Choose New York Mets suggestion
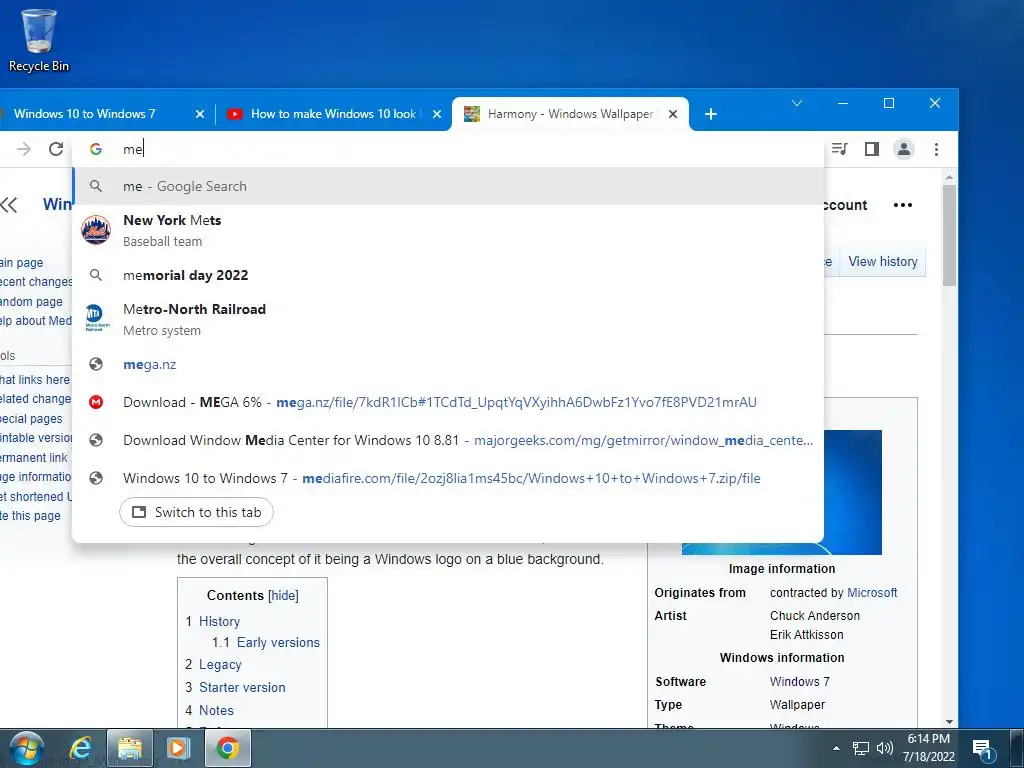1024x768 pixels. tap(448, 231)
